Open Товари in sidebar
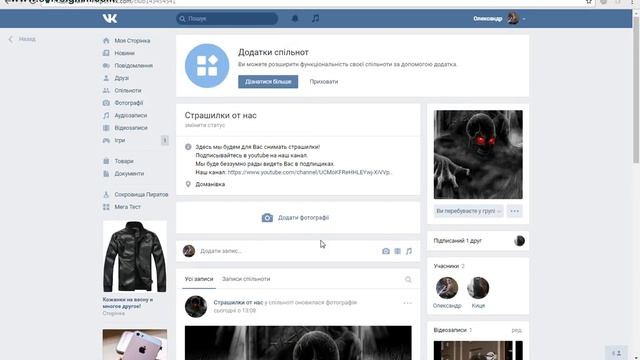 click(124, 161)
